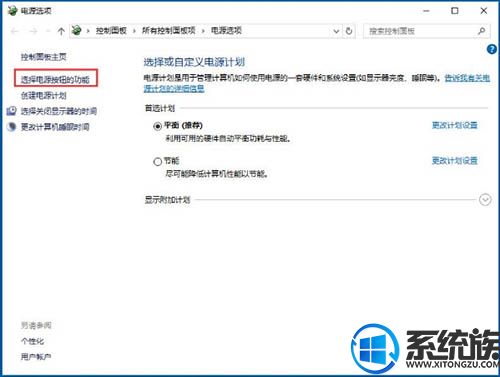Click the title bar power options icon
This screenshot has height=377, width=500.
[12, 11]
